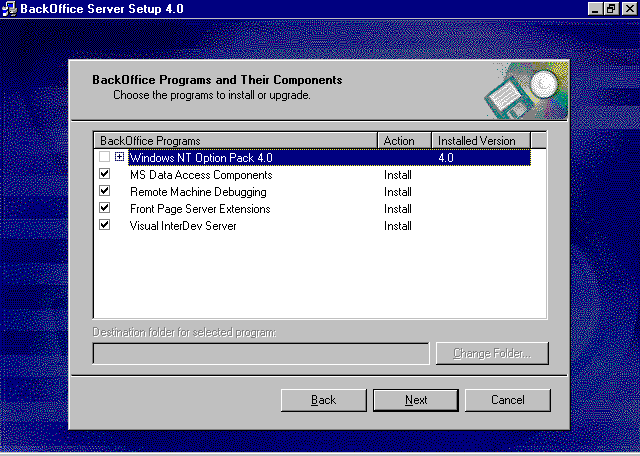Click the Installed Version column header
This screenshot has height=456, width=640.
pos(480,141)
